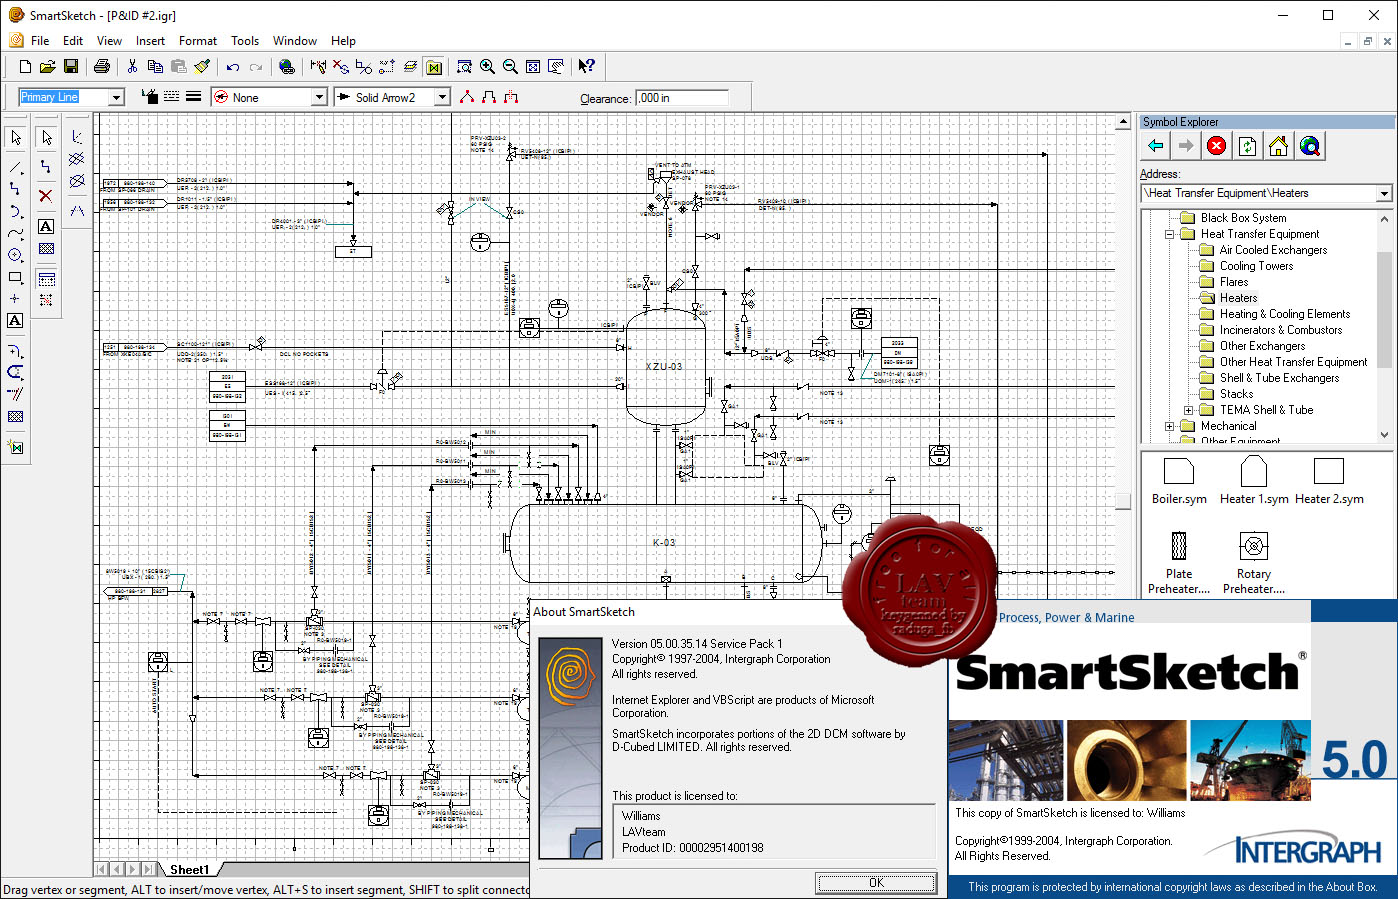Select the Air Cooled Exchangers folder
Image resolution: width=1398 pixels, height=899 pixels.
[x=1273, y=250]
